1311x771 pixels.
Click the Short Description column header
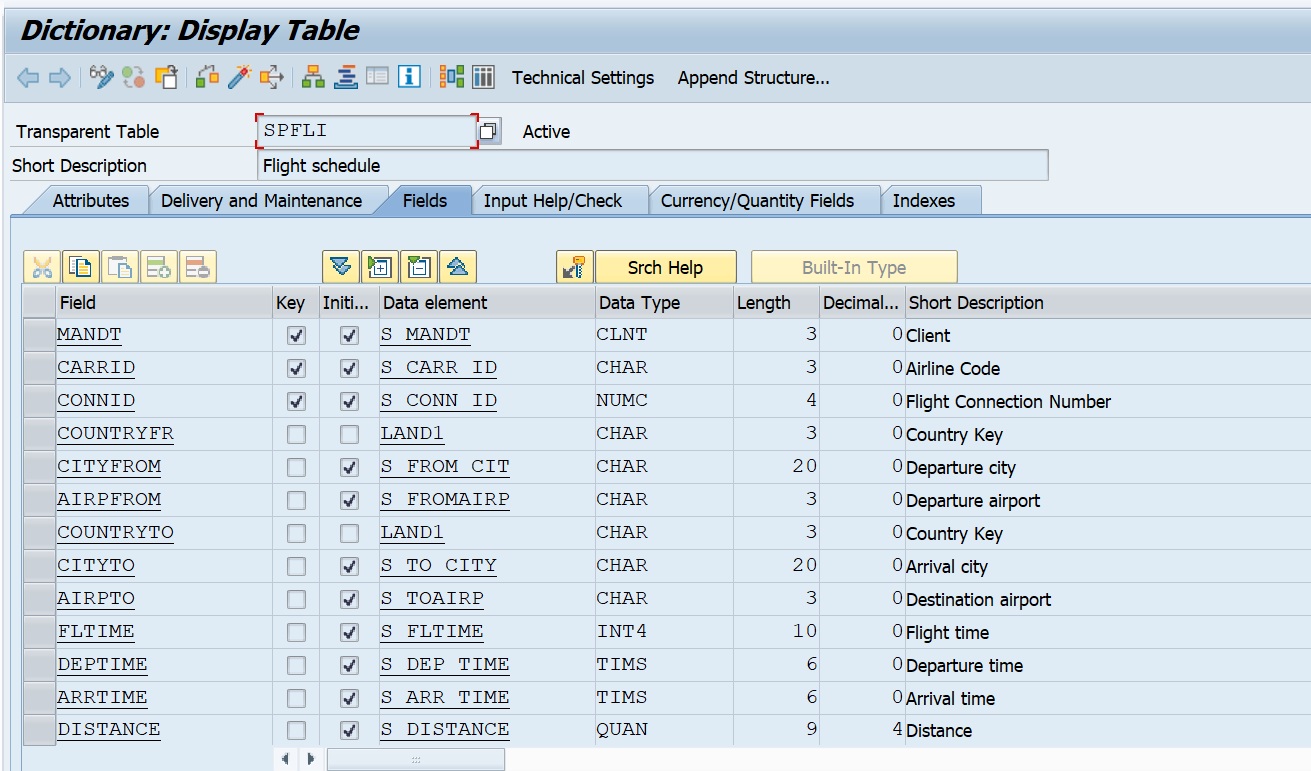(x=1108, y=302)
